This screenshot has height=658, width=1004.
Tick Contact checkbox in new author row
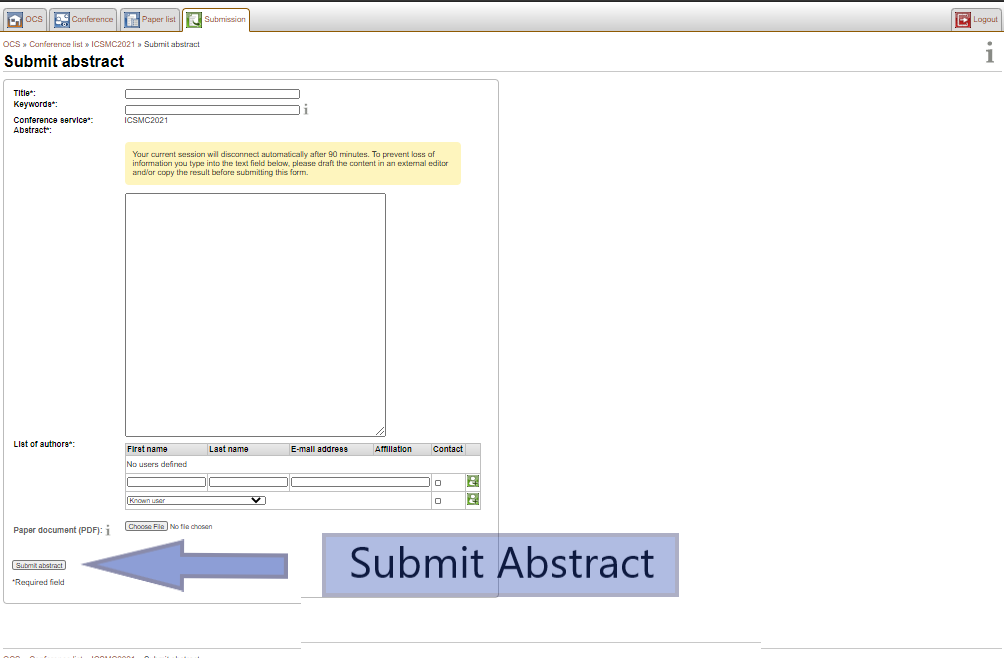(438, 483)
